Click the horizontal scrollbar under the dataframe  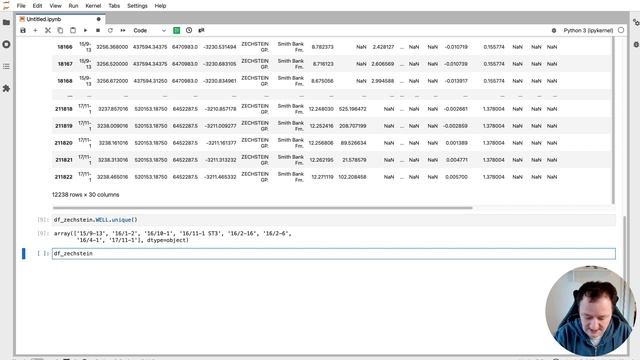[262, 208]
